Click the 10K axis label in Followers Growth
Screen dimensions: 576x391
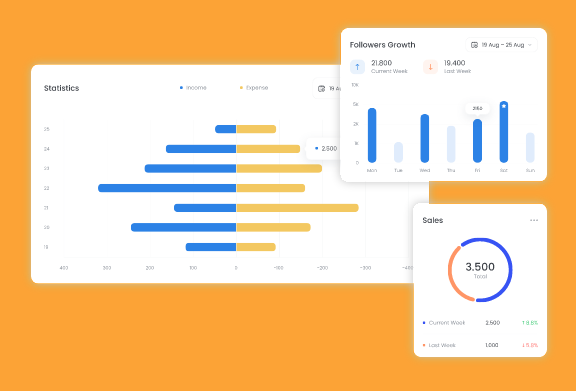(x=355, y=85)
